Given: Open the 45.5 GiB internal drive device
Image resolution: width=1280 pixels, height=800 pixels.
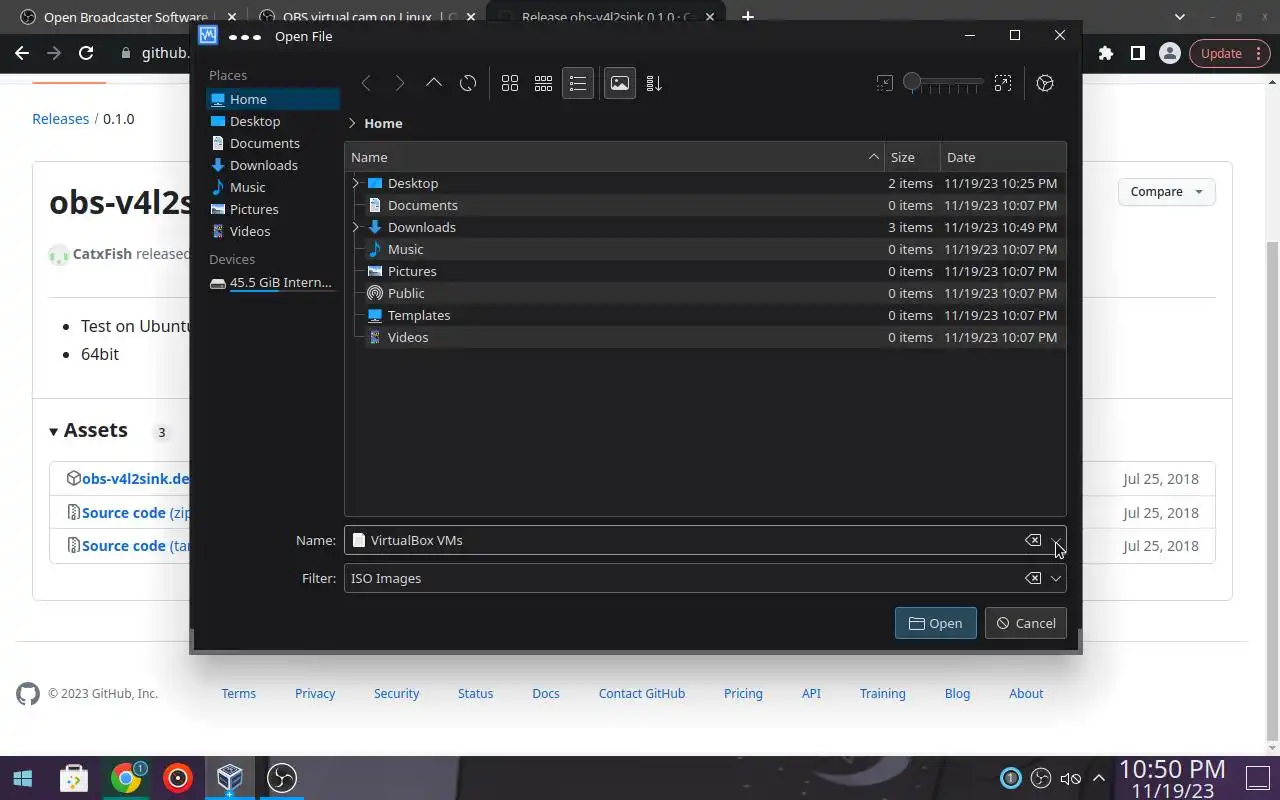Looking at the screenshot, I should (x=273, y=283).
